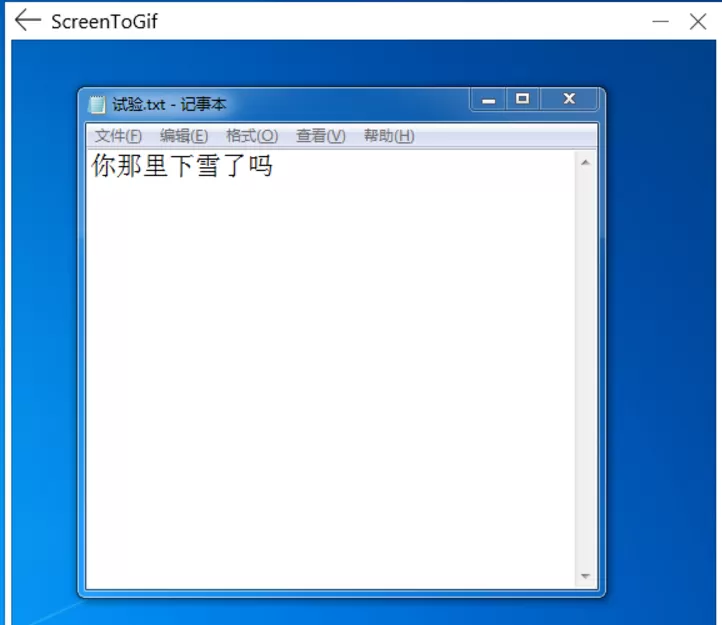The height and width of the screenshot is (625, 722).
Task: Click the ScreenToGif title text
Action: click(x=104, y=22)
